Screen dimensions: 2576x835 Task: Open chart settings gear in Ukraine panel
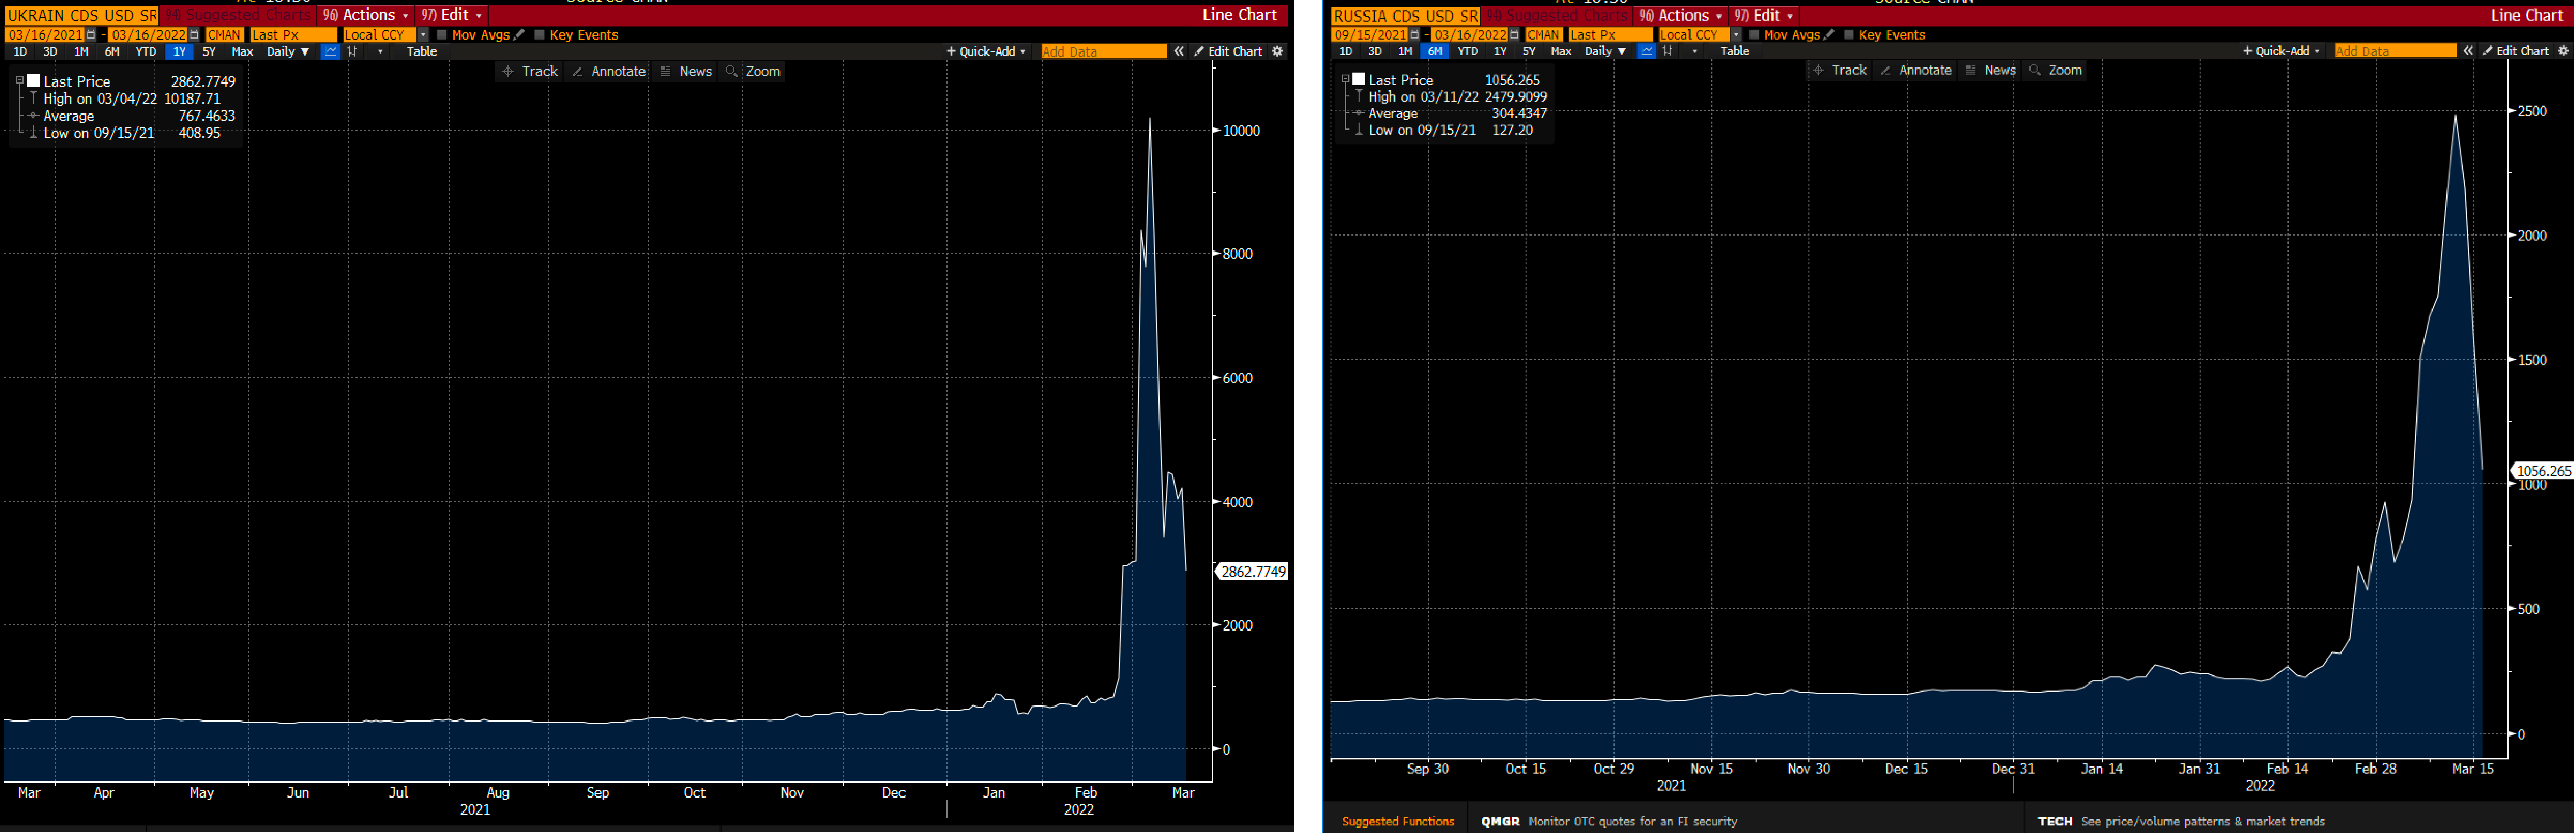pyautogui.click(x=1277, y=52)
